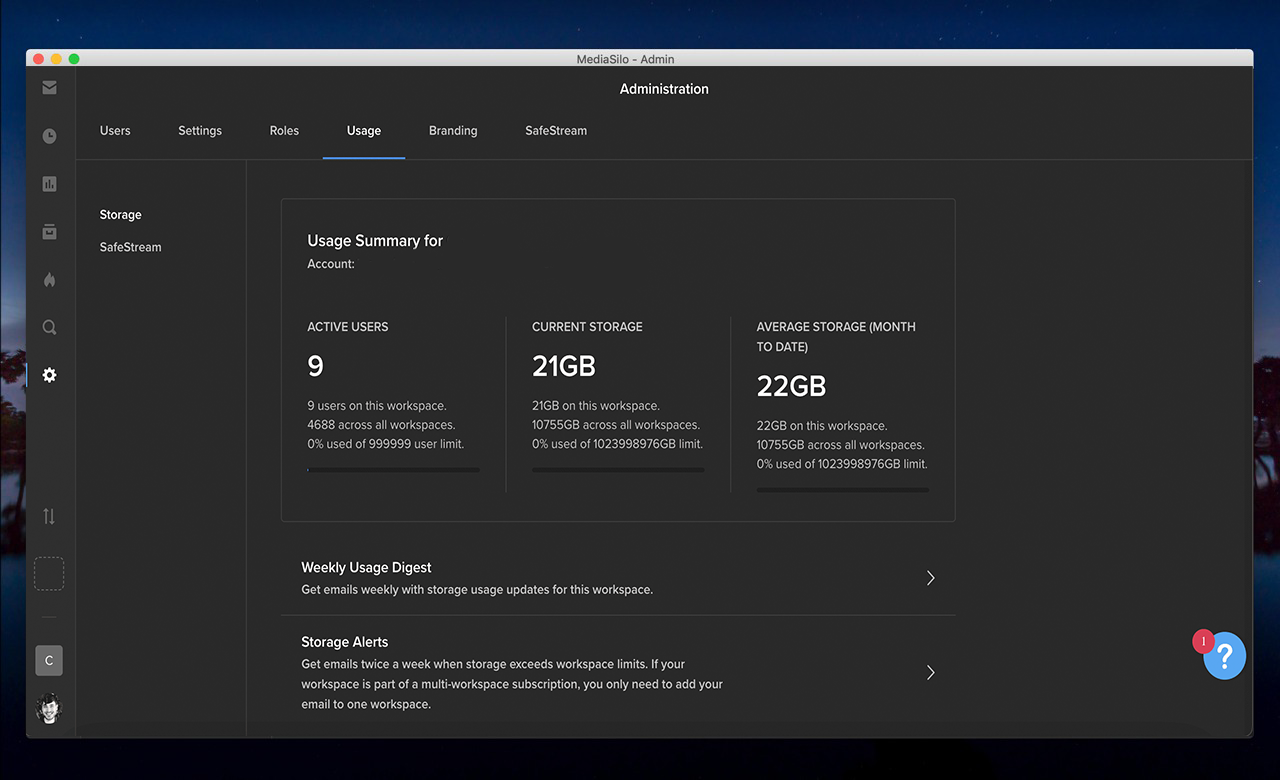Image resolution: width=1280 pixels, height=780 pixels.
Task: Select SafeStream in the left usage menu
Action: pos(130,247)
